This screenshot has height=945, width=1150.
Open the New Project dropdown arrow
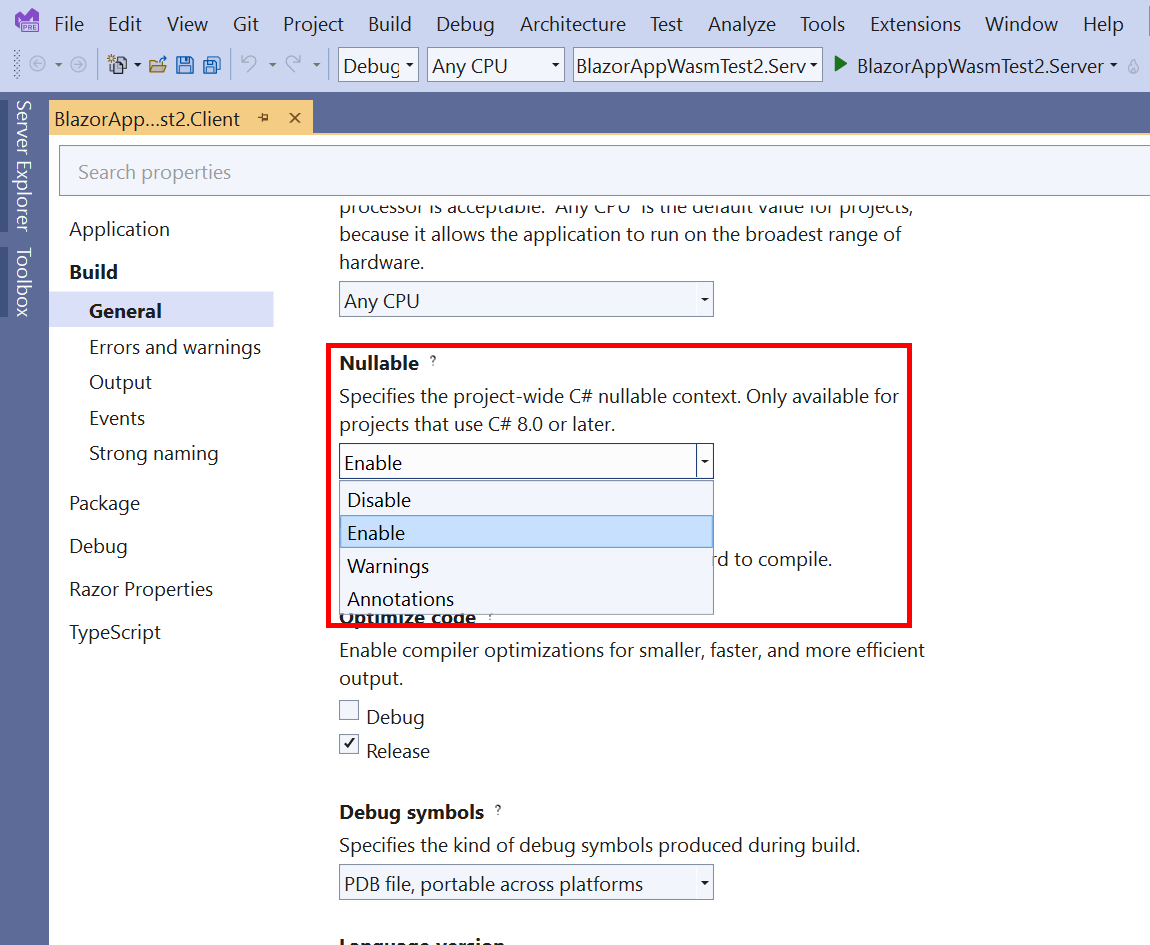[x=137, y=65]
